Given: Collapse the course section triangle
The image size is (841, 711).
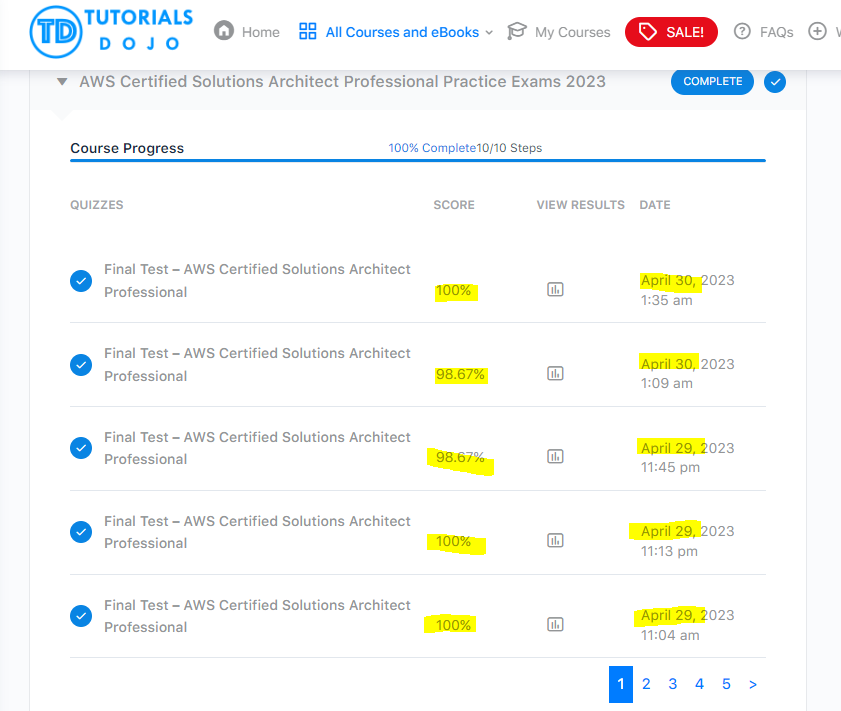Looking at the screenshot, I should [62, 82].
